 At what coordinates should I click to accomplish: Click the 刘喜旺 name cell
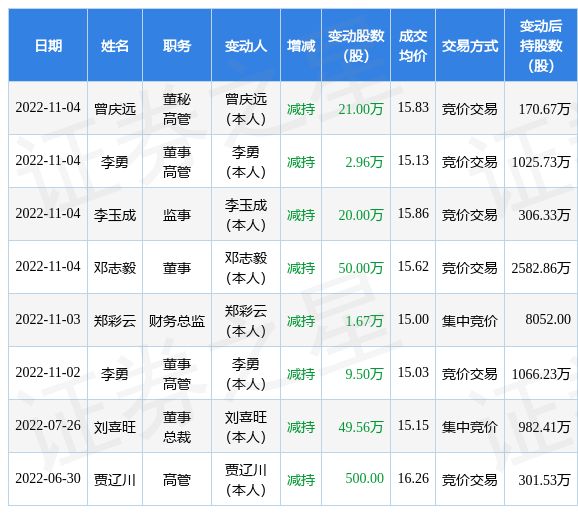pos(115,427)
